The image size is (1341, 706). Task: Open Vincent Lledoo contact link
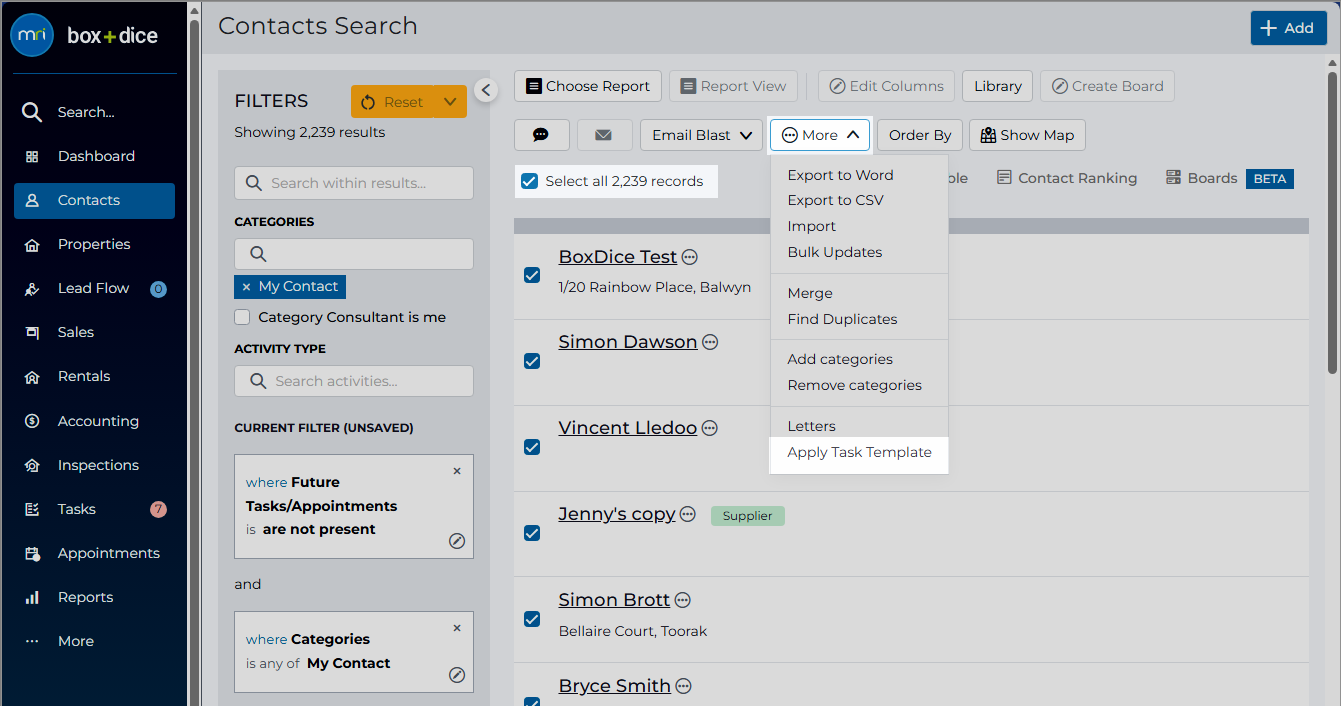click(x=628, y=428)
